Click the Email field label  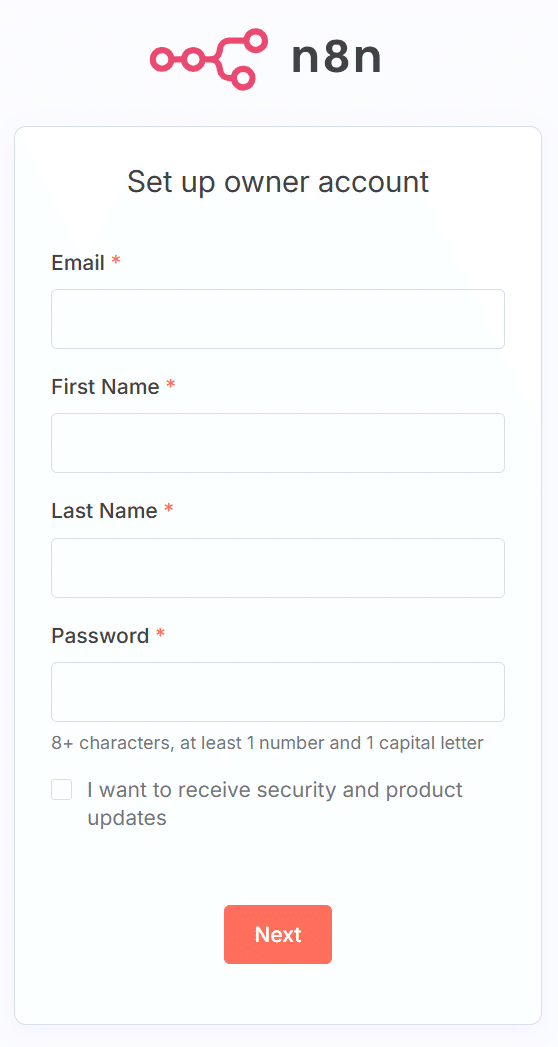78,263
